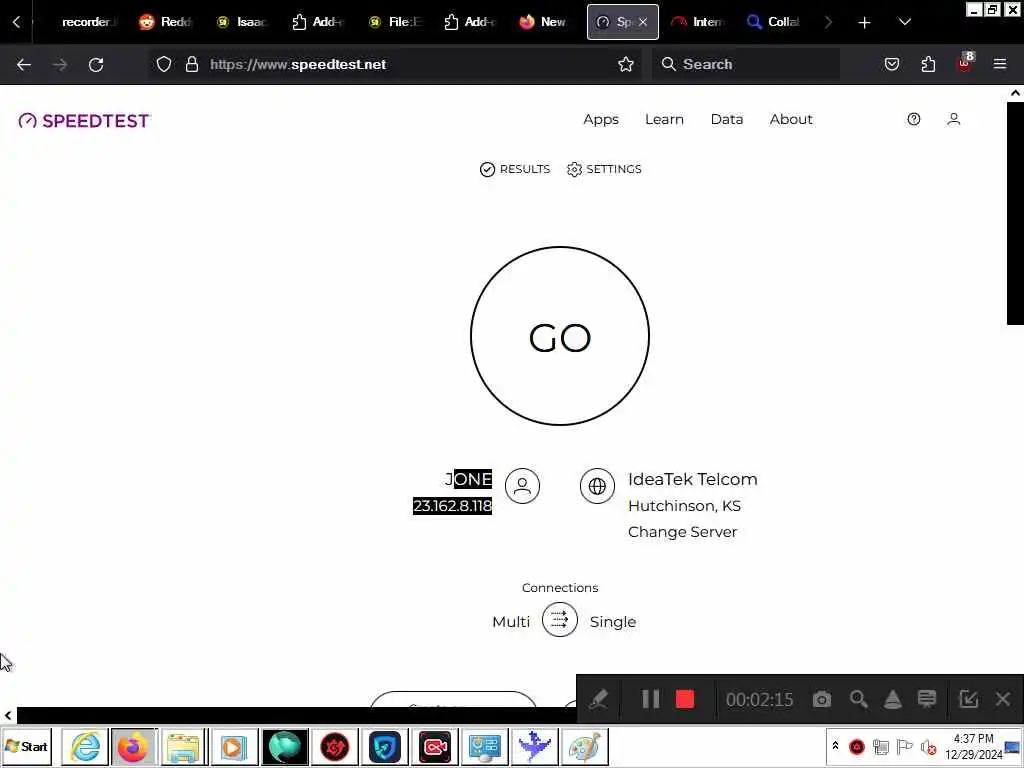Open the Apps menu
1024x768 pixels.
(601, 120)
